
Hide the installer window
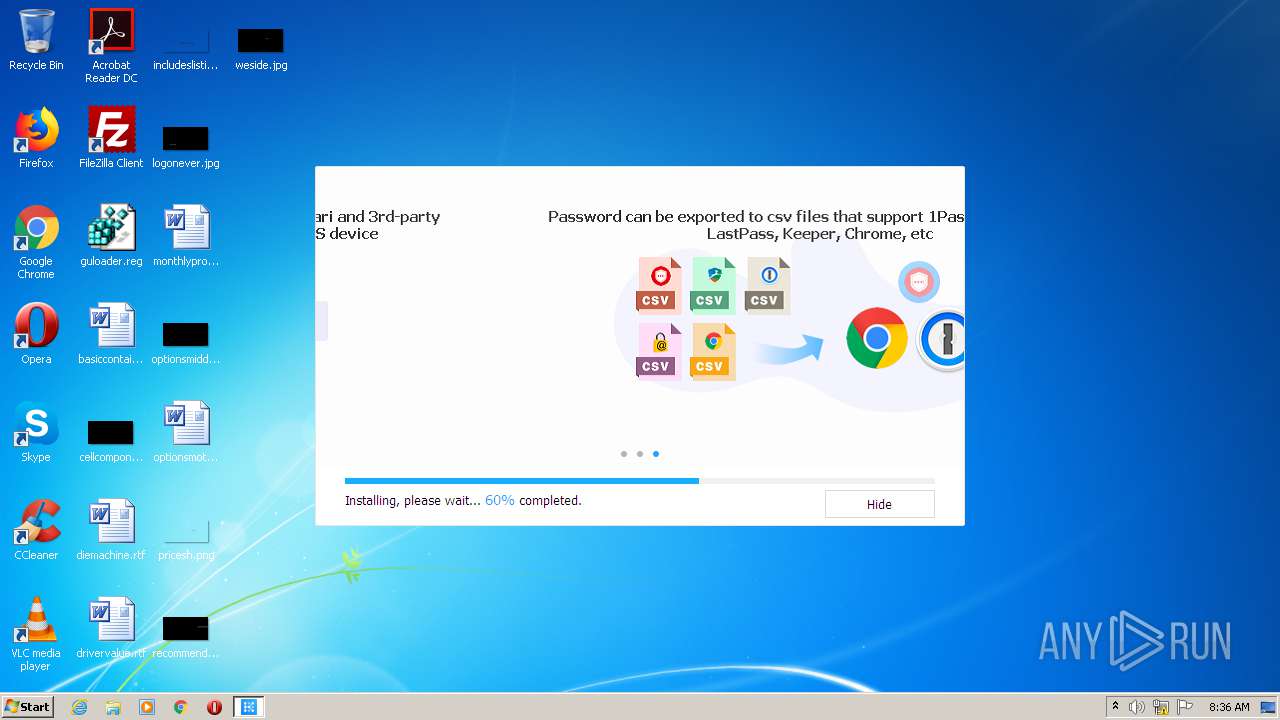(x=879, y=504)
